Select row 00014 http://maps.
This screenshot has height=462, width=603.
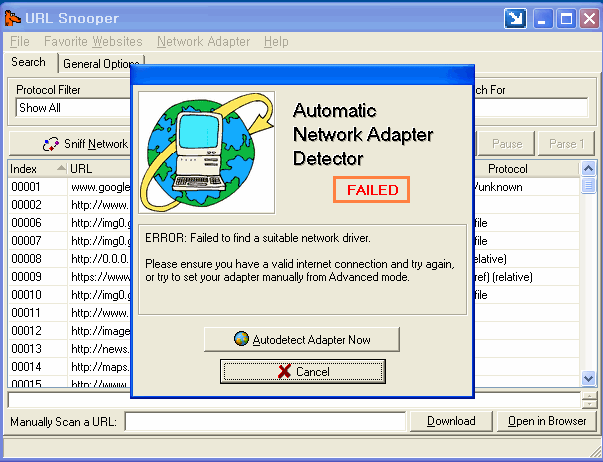69,367
